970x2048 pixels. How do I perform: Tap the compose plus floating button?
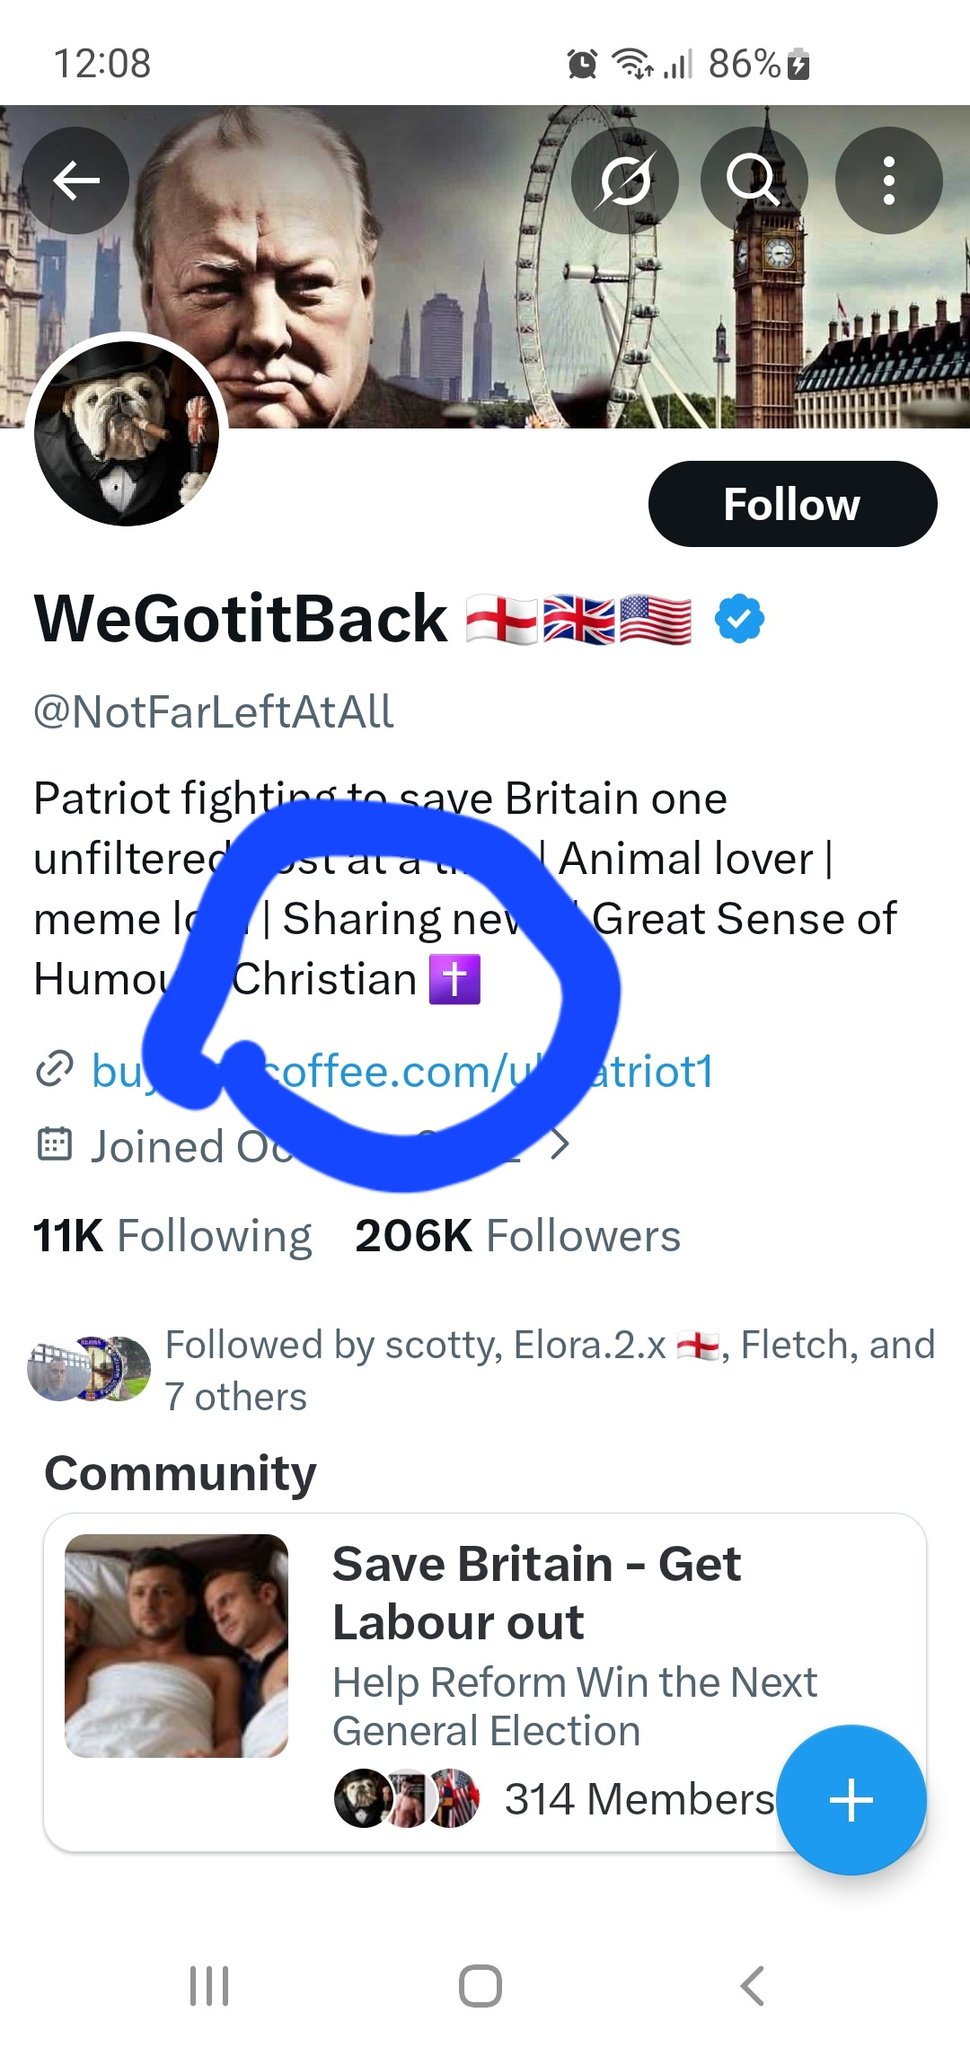coord(851,1800)
